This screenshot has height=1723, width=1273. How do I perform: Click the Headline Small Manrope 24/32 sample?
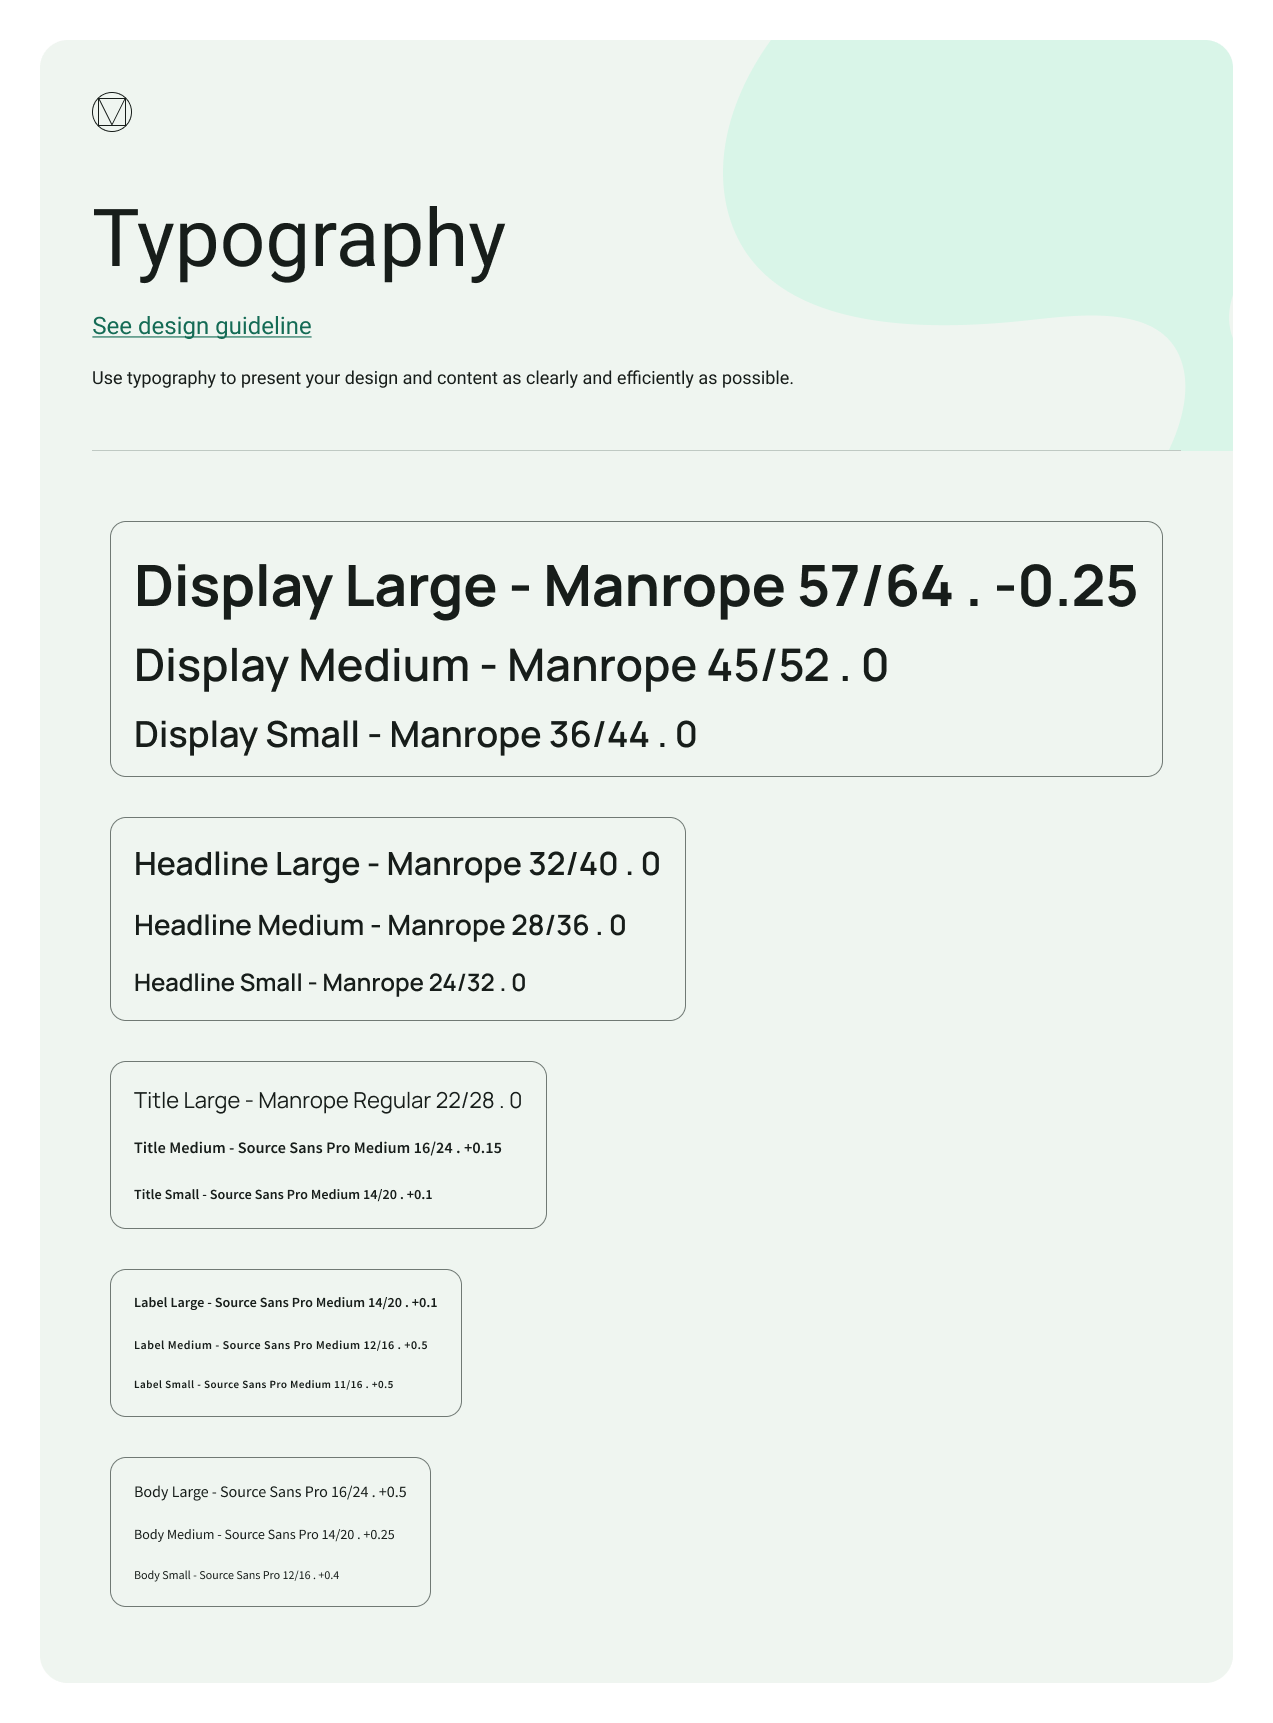[x=330, y=983]
